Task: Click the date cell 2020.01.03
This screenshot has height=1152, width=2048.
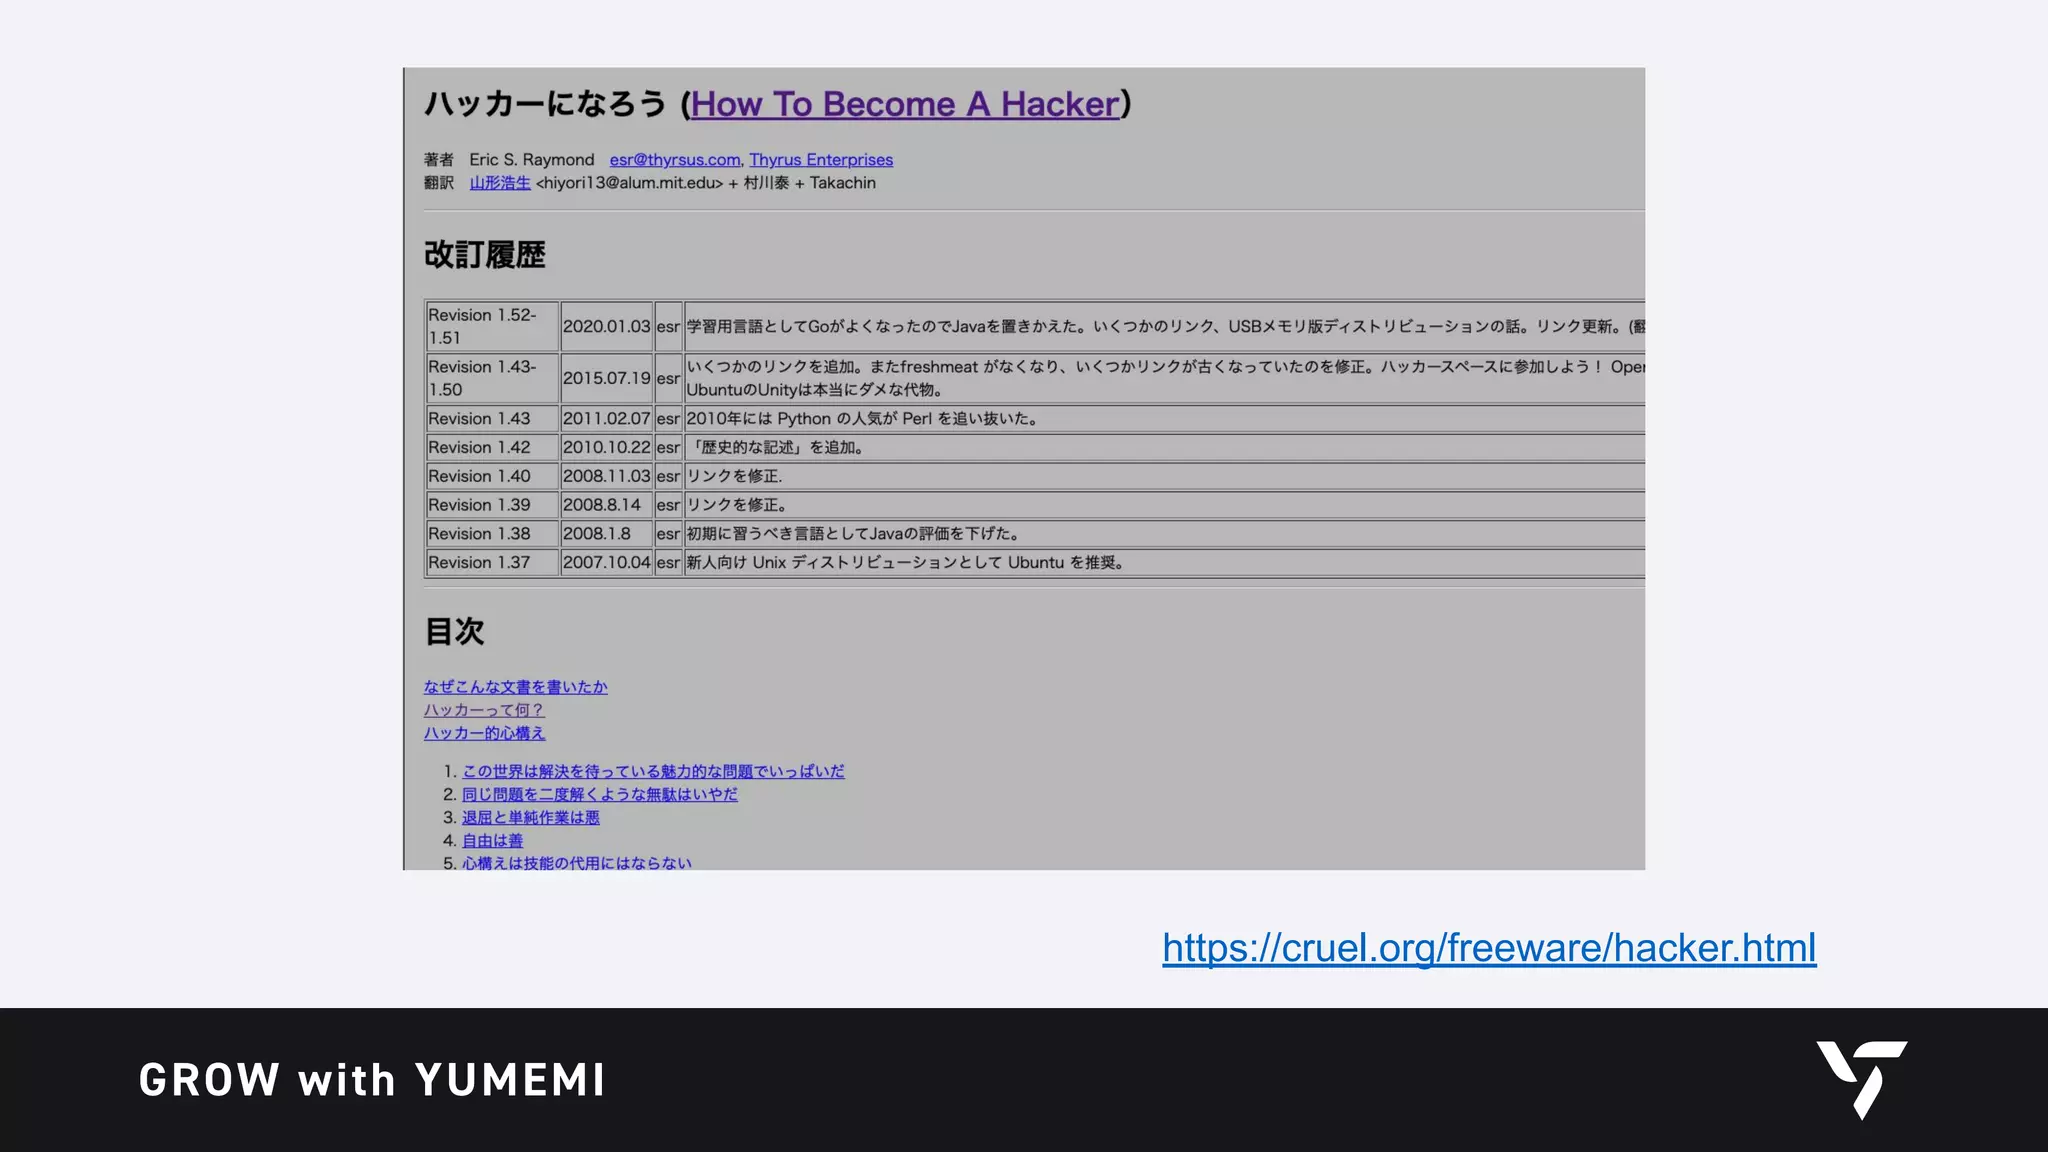Action: click(606, 326)
